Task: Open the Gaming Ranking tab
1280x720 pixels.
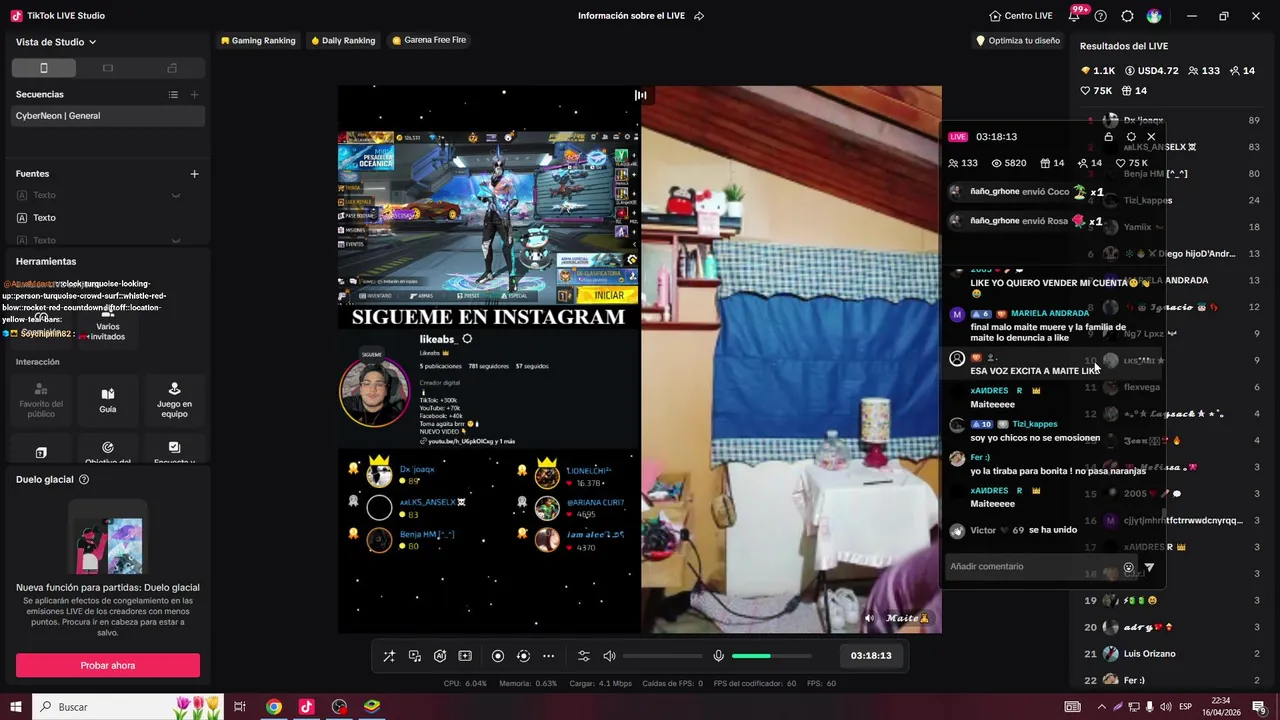Action: coord(258,41)
